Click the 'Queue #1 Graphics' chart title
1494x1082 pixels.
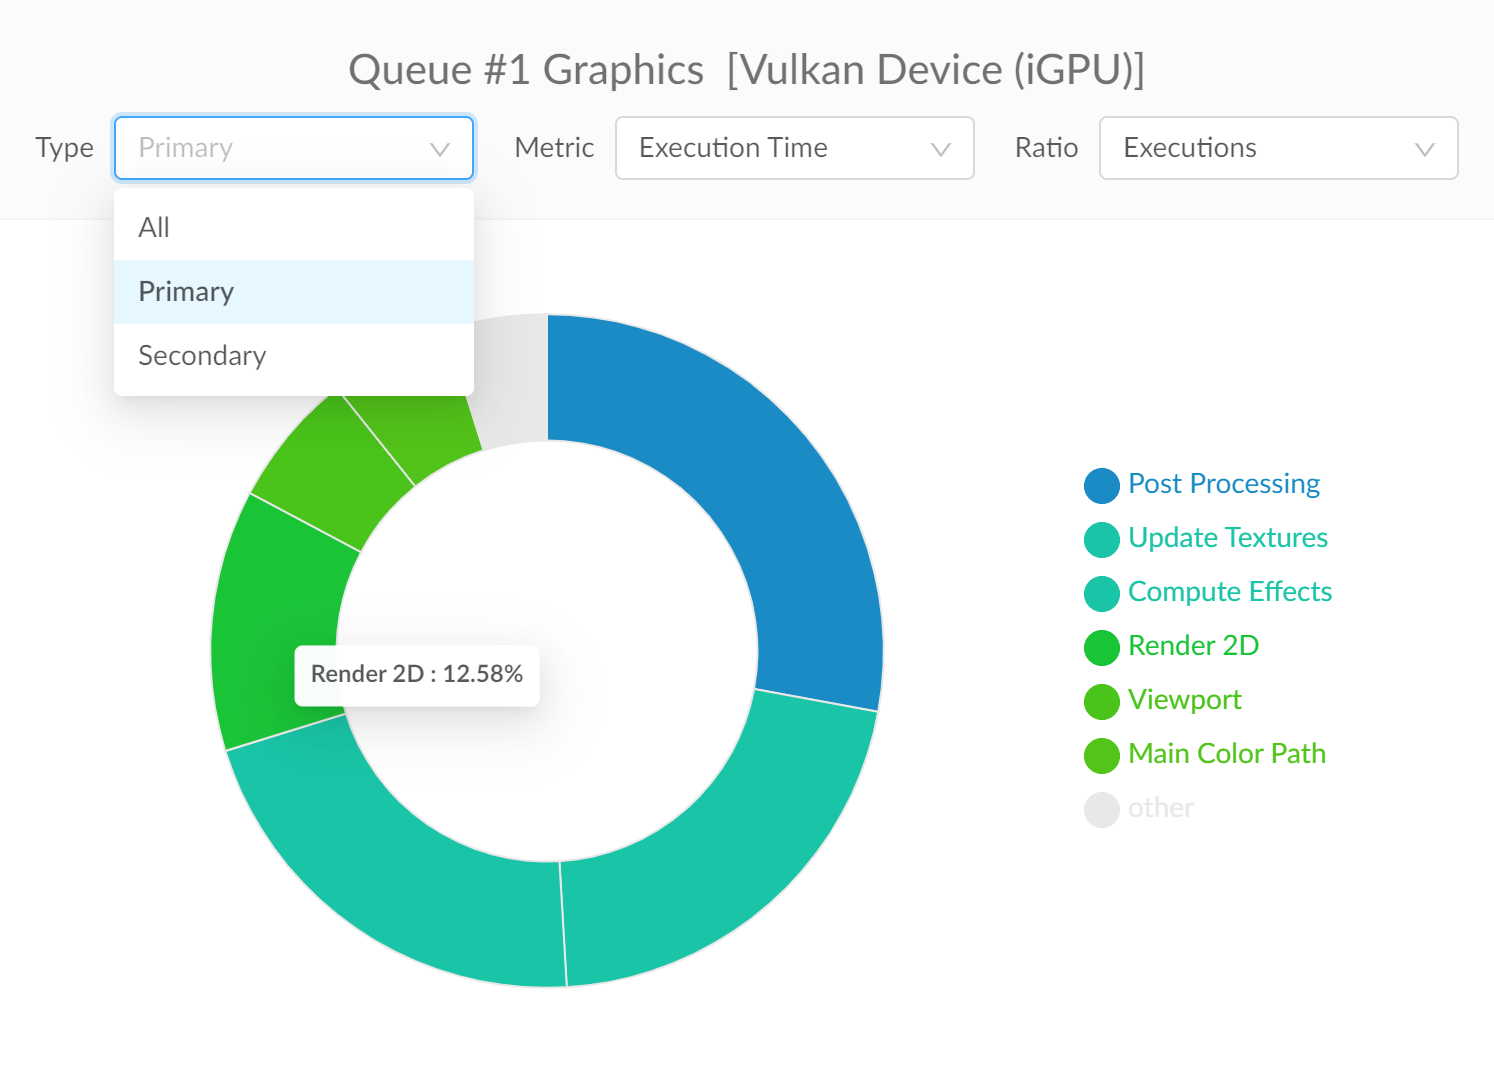click(746, 70)
